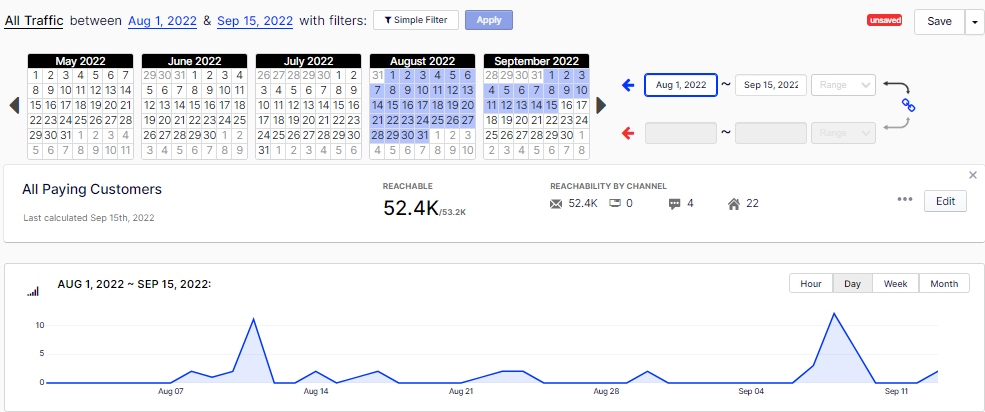
Task: Switch chart granularity to Week
Action: click(x=896, y=283)
